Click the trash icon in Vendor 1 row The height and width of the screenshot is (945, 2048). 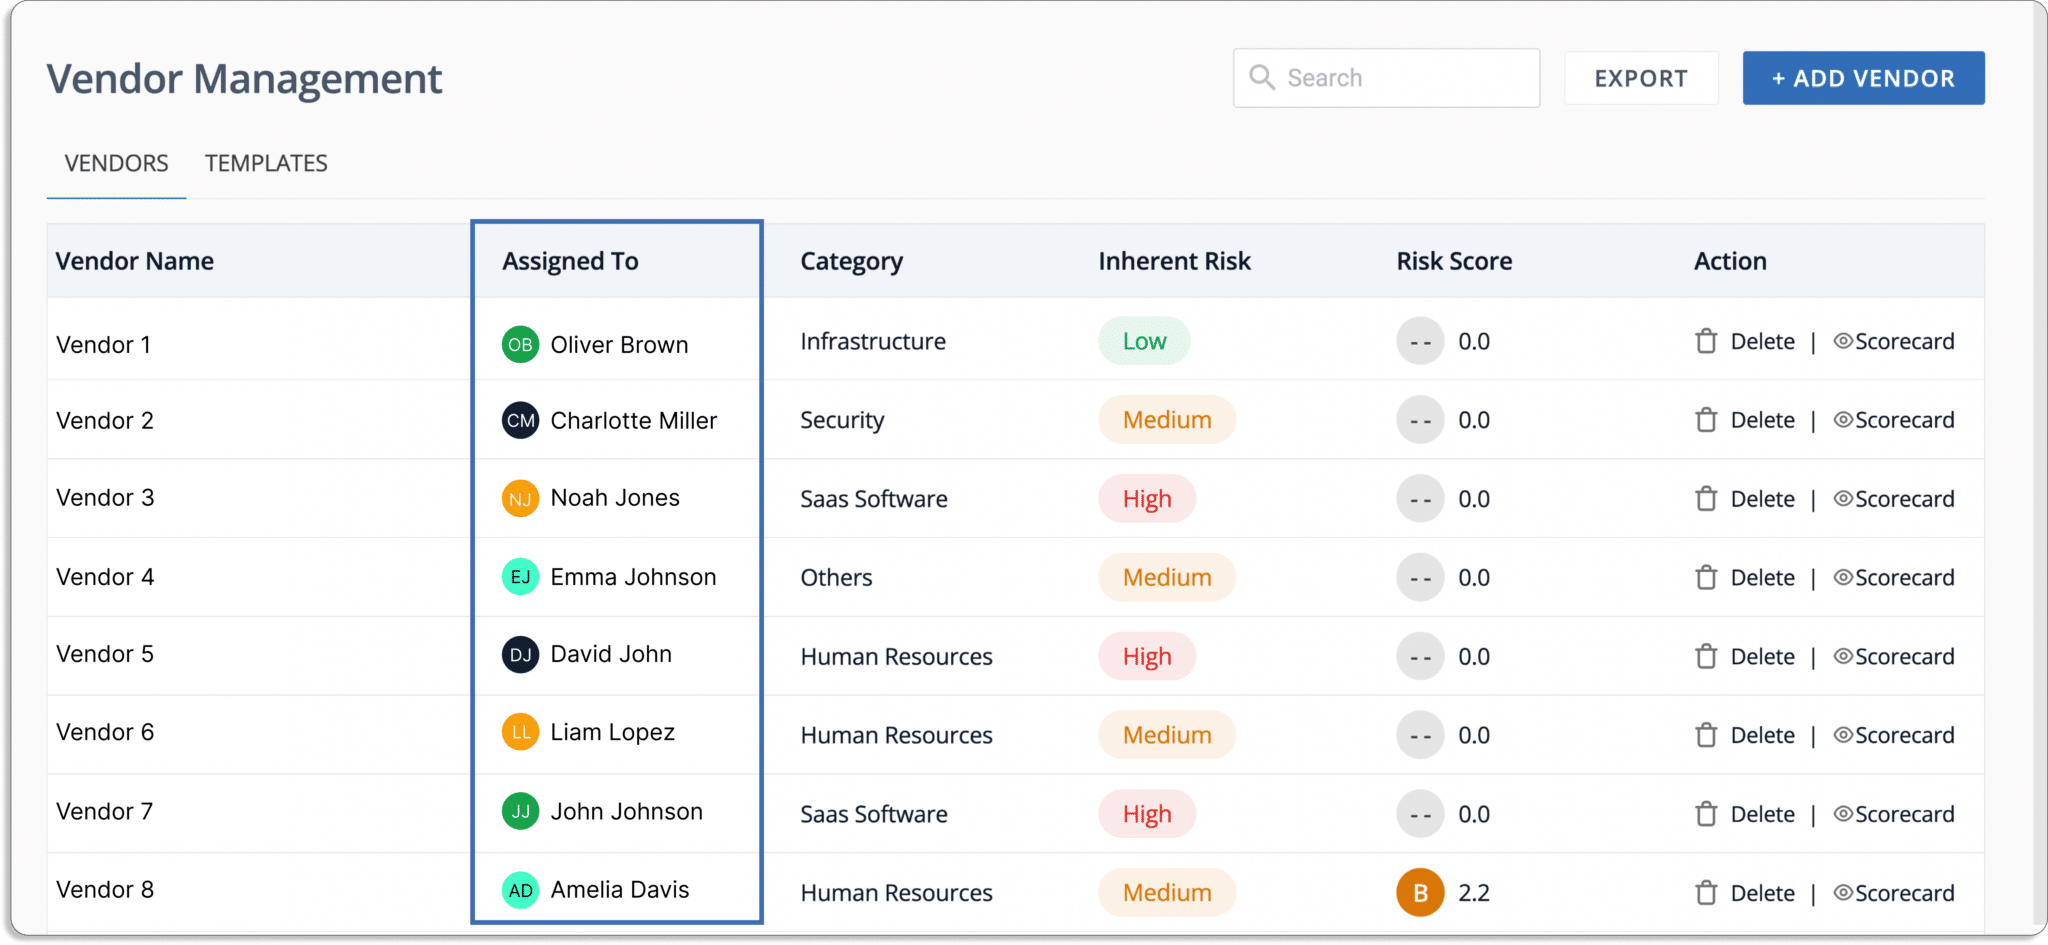pos(1706,341)
